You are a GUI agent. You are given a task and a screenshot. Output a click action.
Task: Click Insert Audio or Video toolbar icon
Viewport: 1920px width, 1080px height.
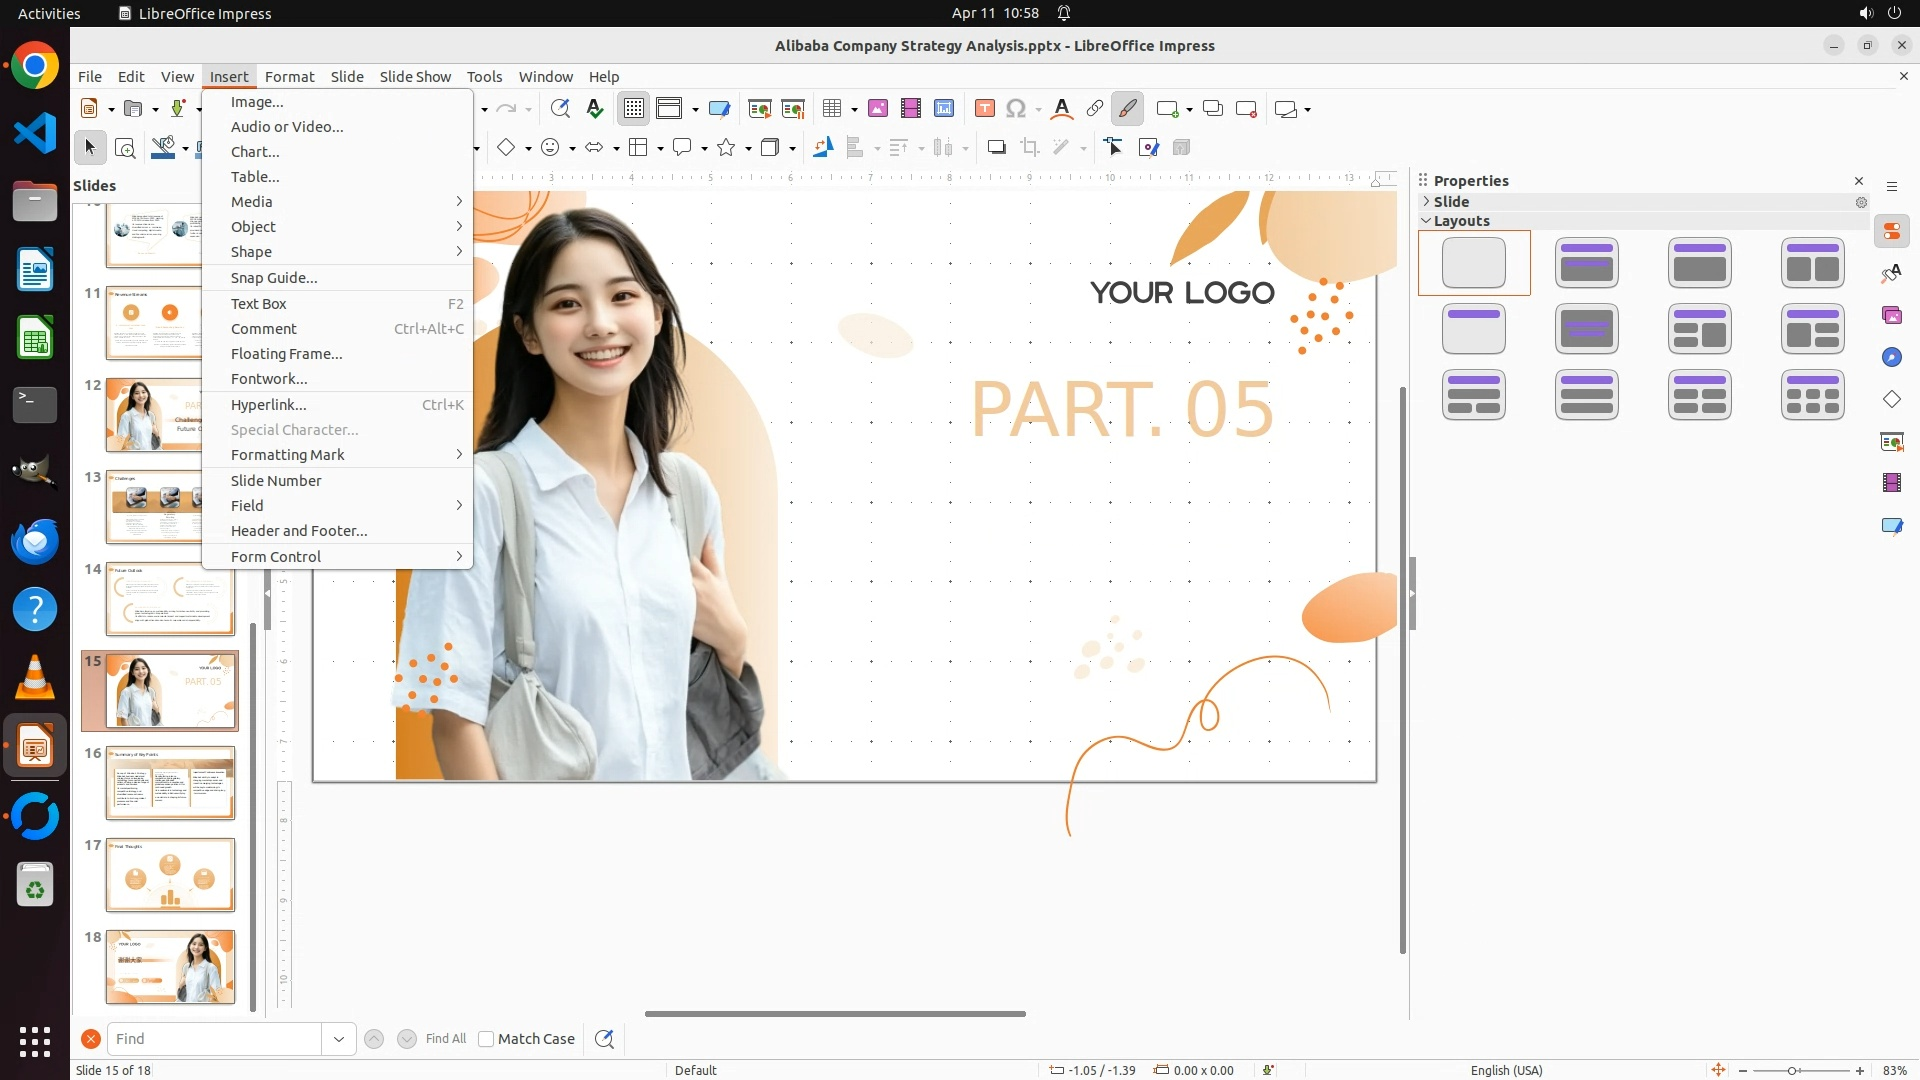[911, 109]
